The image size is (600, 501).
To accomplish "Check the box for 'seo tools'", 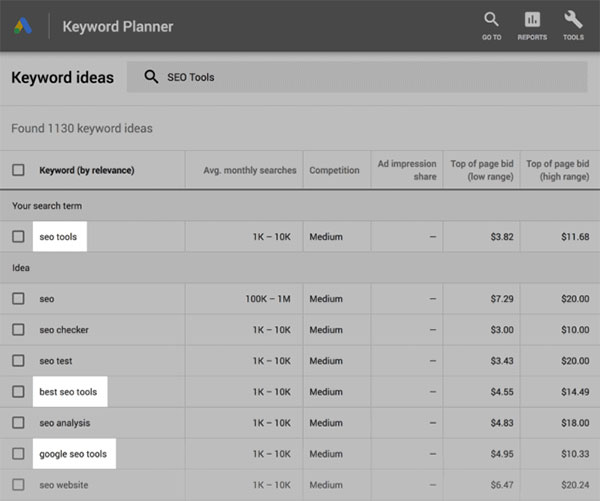I will [18, 237].
